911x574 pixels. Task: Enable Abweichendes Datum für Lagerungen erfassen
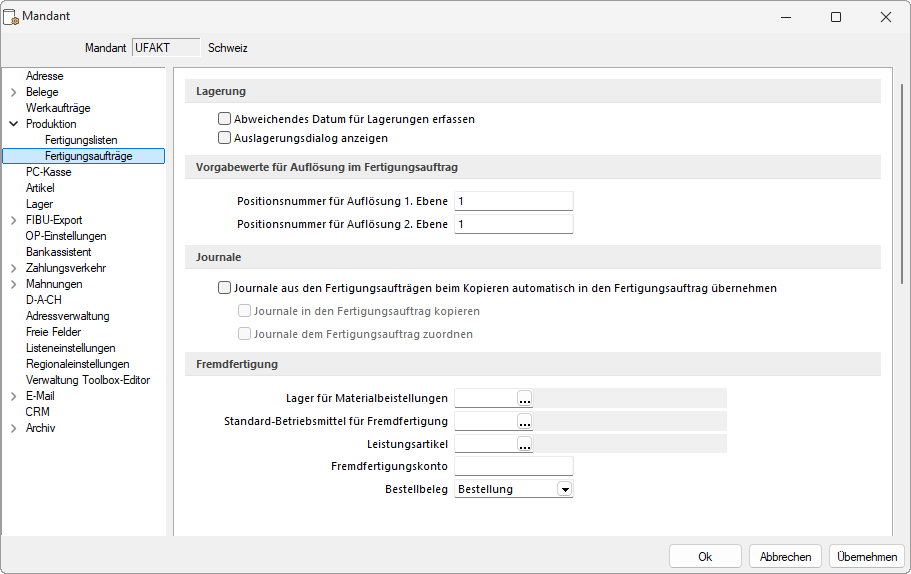[225, 118]
